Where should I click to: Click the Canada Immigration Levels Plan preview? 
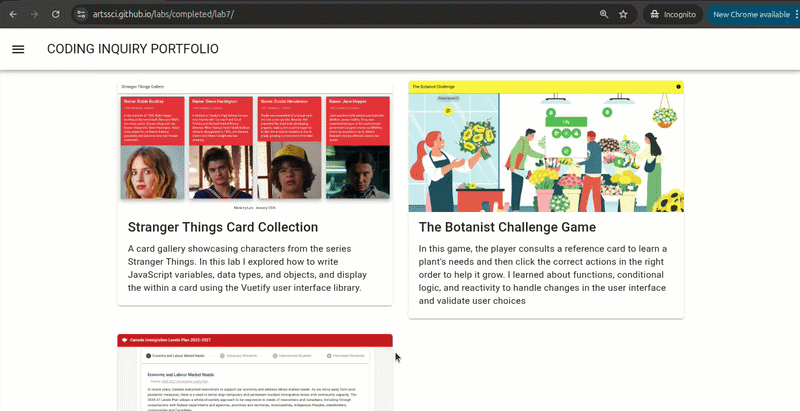[255, 375]
